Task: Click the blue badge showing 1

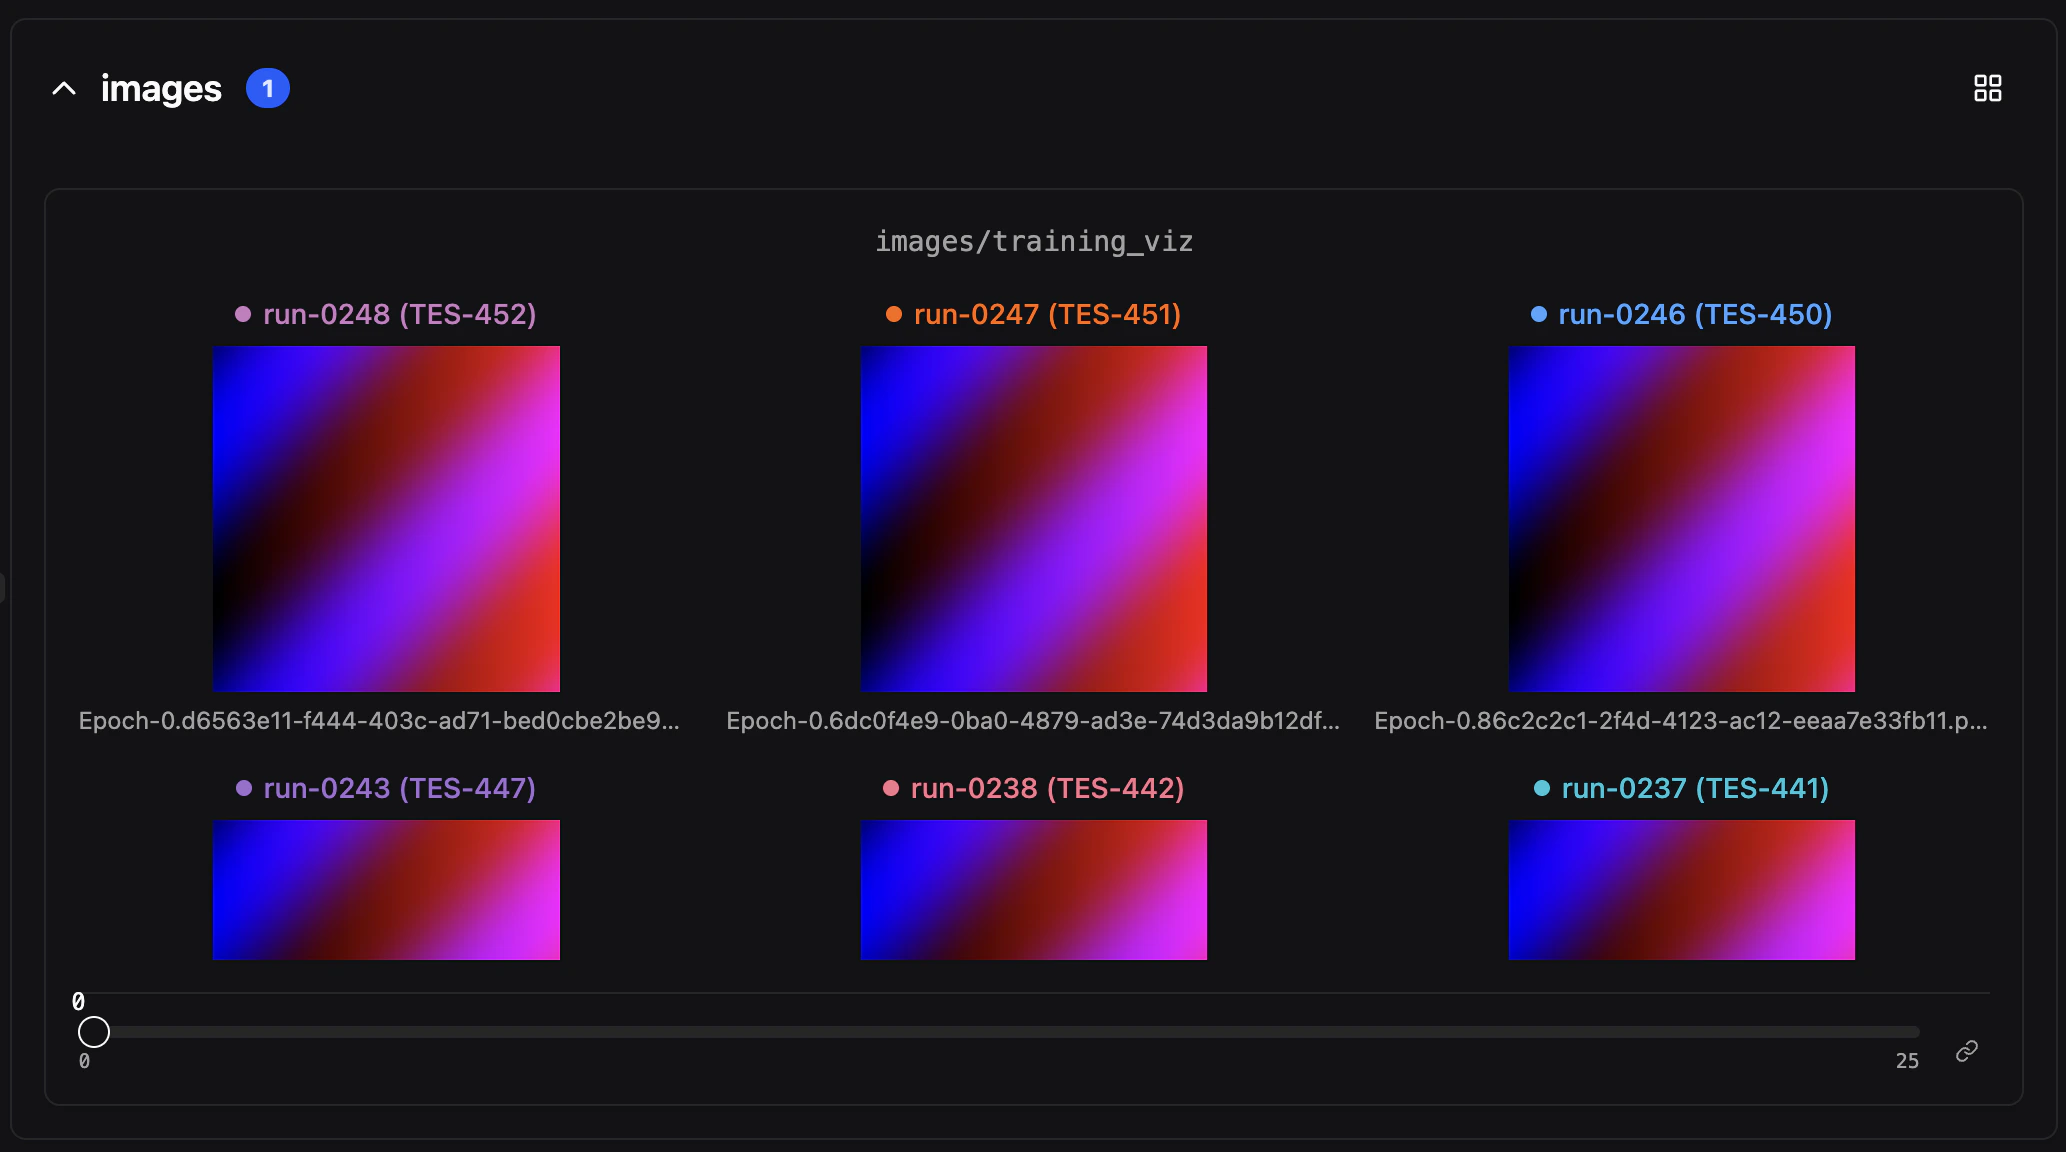Action: pos(267,88)
